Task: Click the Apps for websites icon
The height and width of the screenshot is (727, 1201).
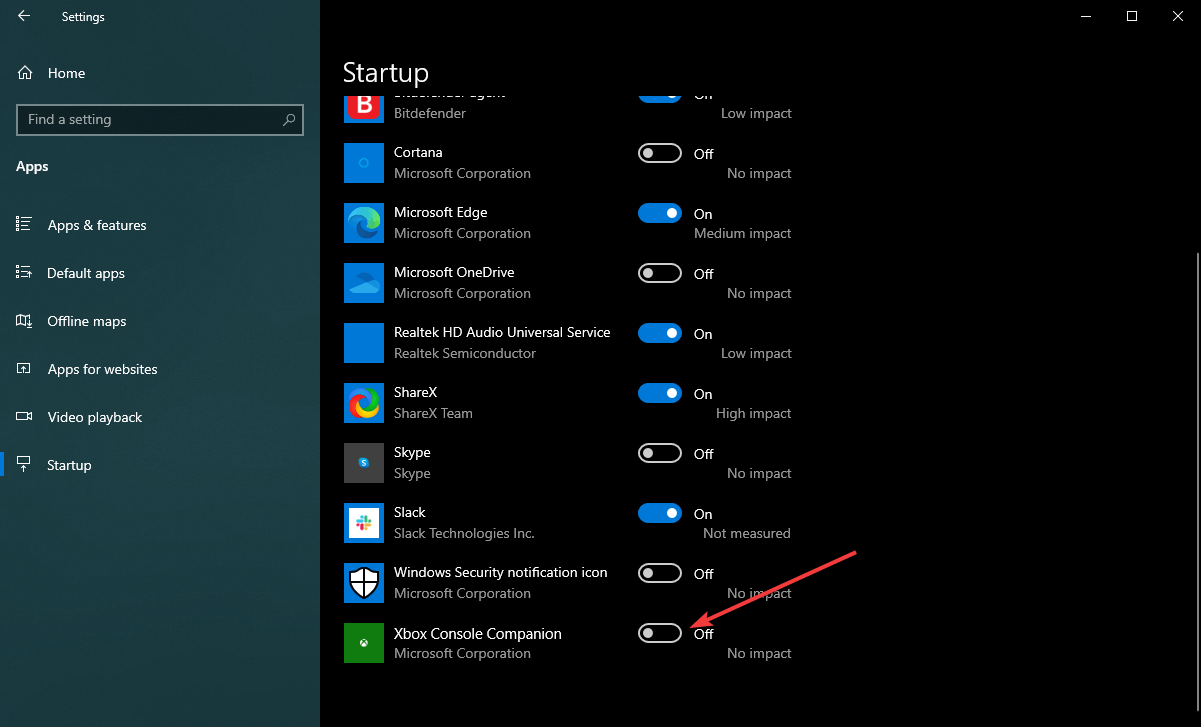Action: (24, 369)
